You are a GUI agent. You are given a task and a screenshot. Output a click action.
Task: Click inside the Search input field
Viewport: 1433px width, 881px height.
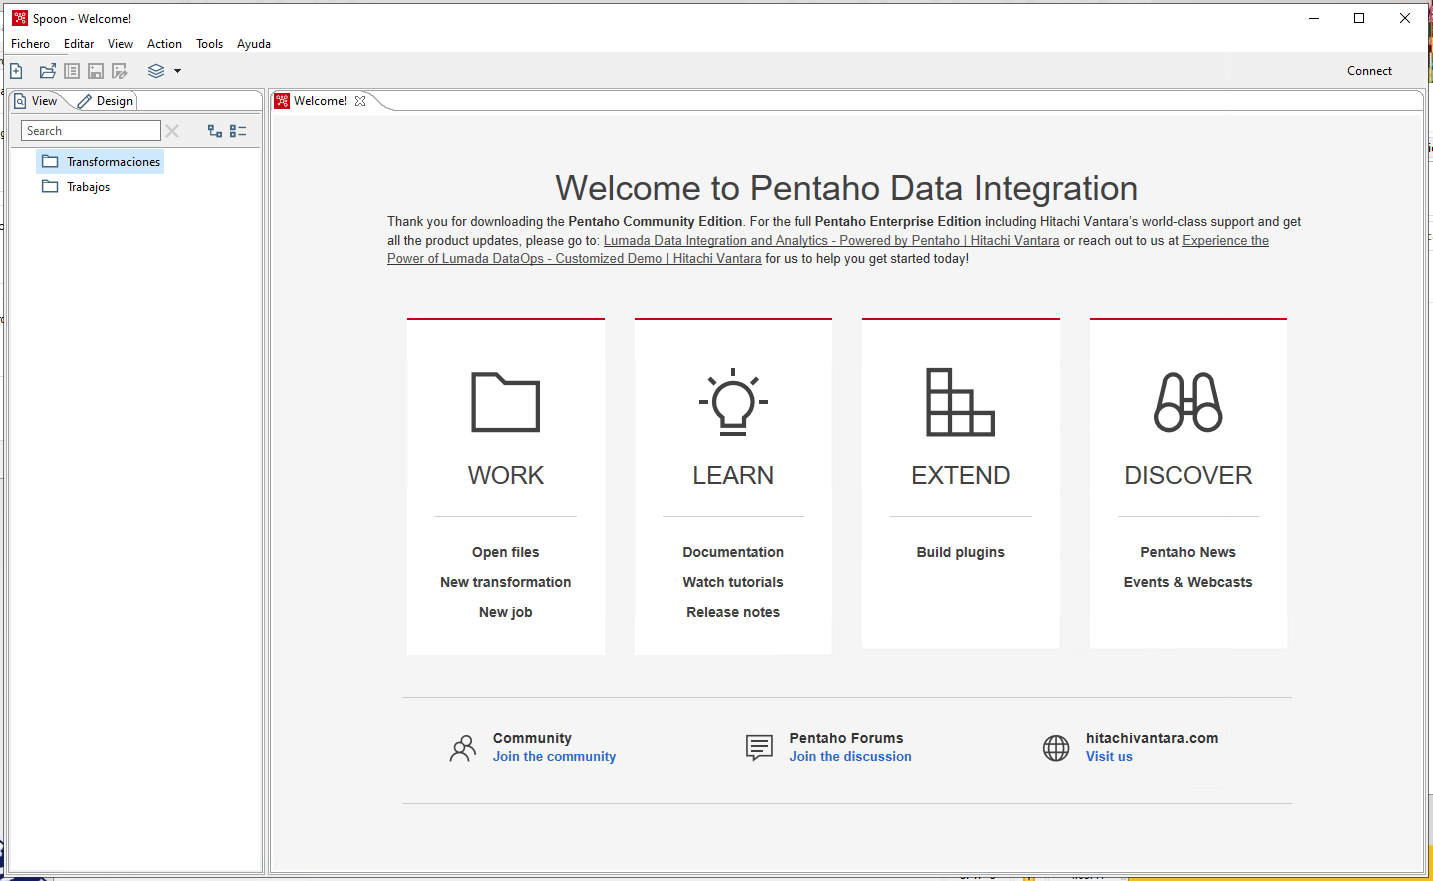point(90,130)
